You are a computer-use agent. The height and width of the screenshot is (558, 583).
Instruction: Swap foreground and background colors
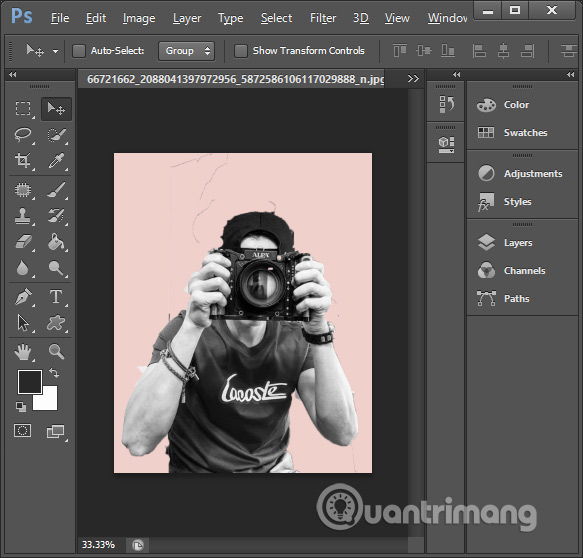[54, 372]
